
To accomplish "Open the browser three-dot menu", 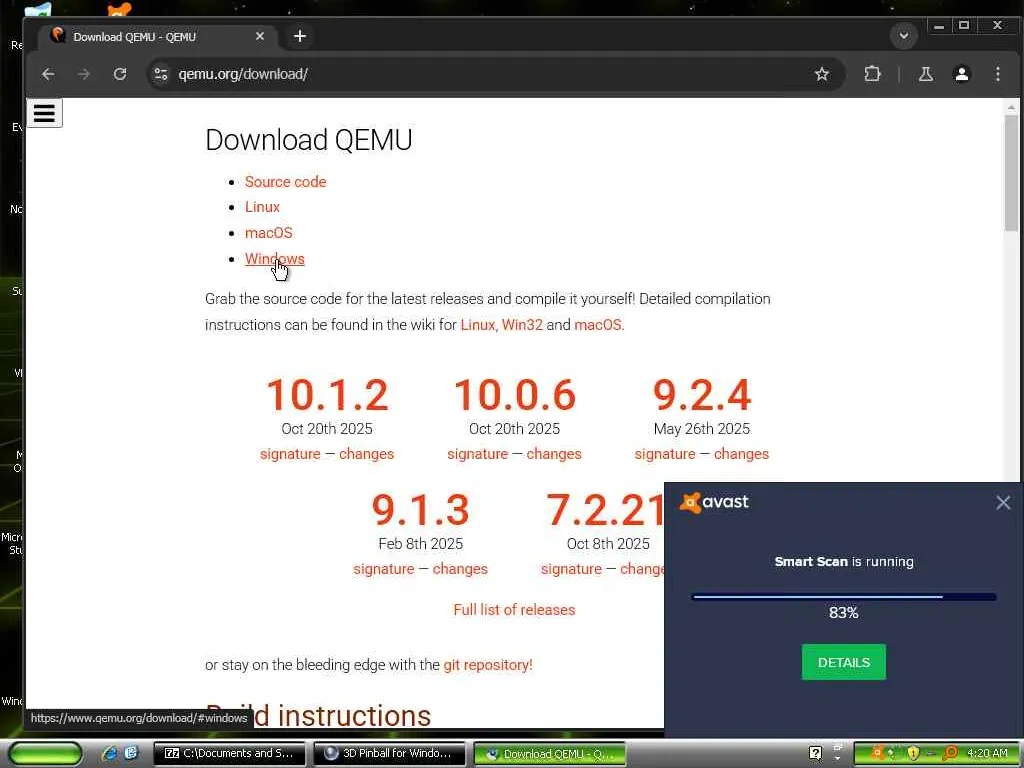I will [997, 74].
